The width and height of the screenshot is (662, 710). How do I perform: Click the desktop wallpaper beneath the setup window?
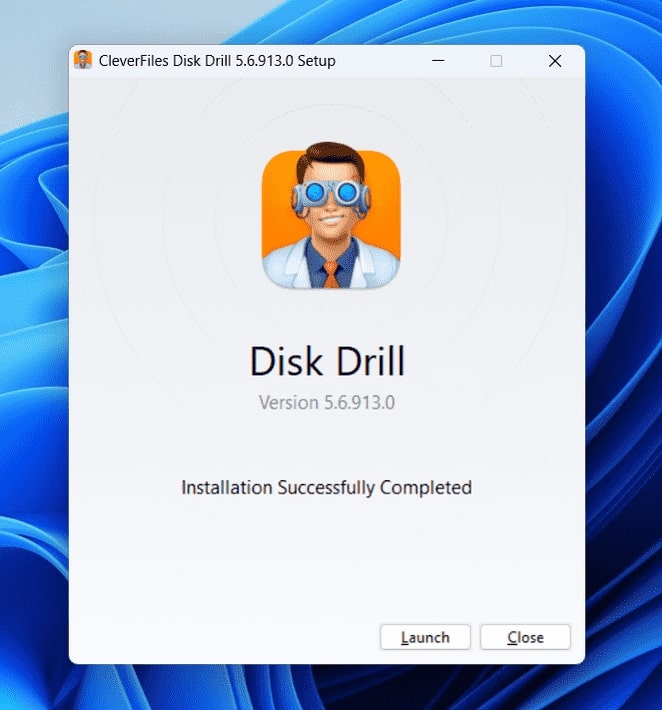tap(331, 687)
